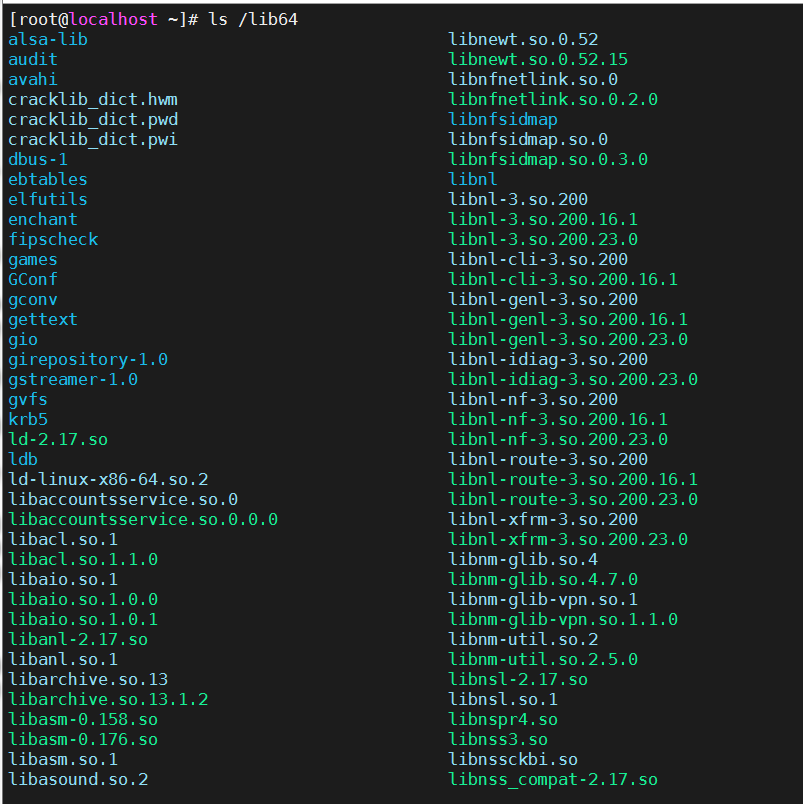
Task: Click the libarchive.so.13.1.2 entry
Action: pos(108,699)
